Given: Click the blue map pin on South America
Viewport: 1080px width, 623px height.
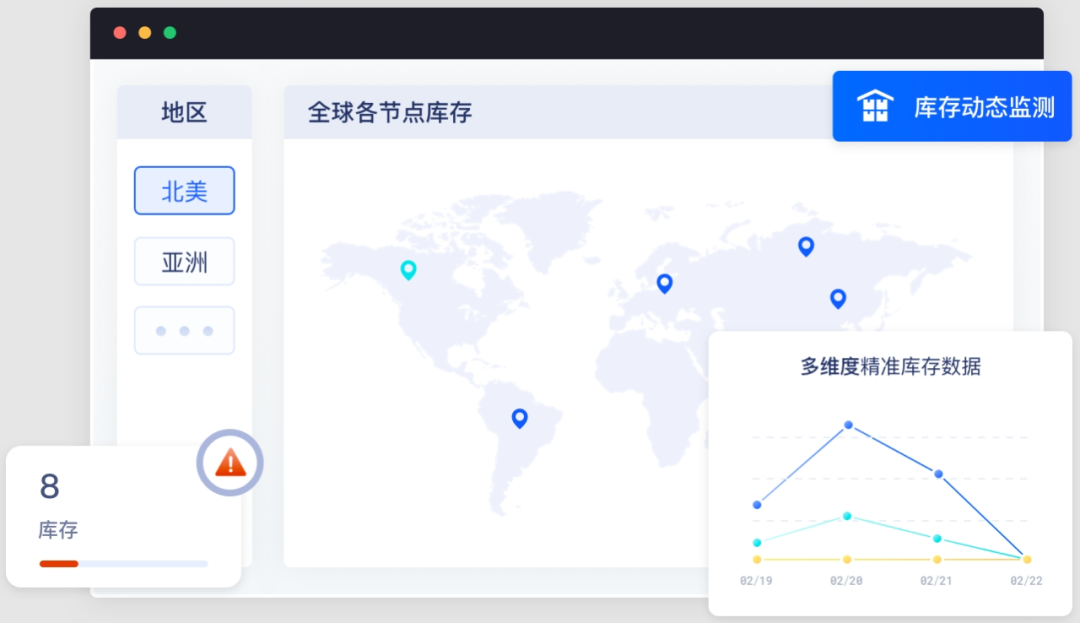Looking at the screenshot, I should coord(519,418).
